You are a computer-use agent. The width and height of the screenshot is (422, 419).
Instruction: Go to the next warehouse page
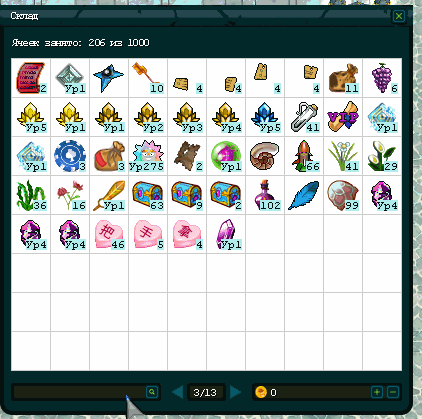click(235, 392)
